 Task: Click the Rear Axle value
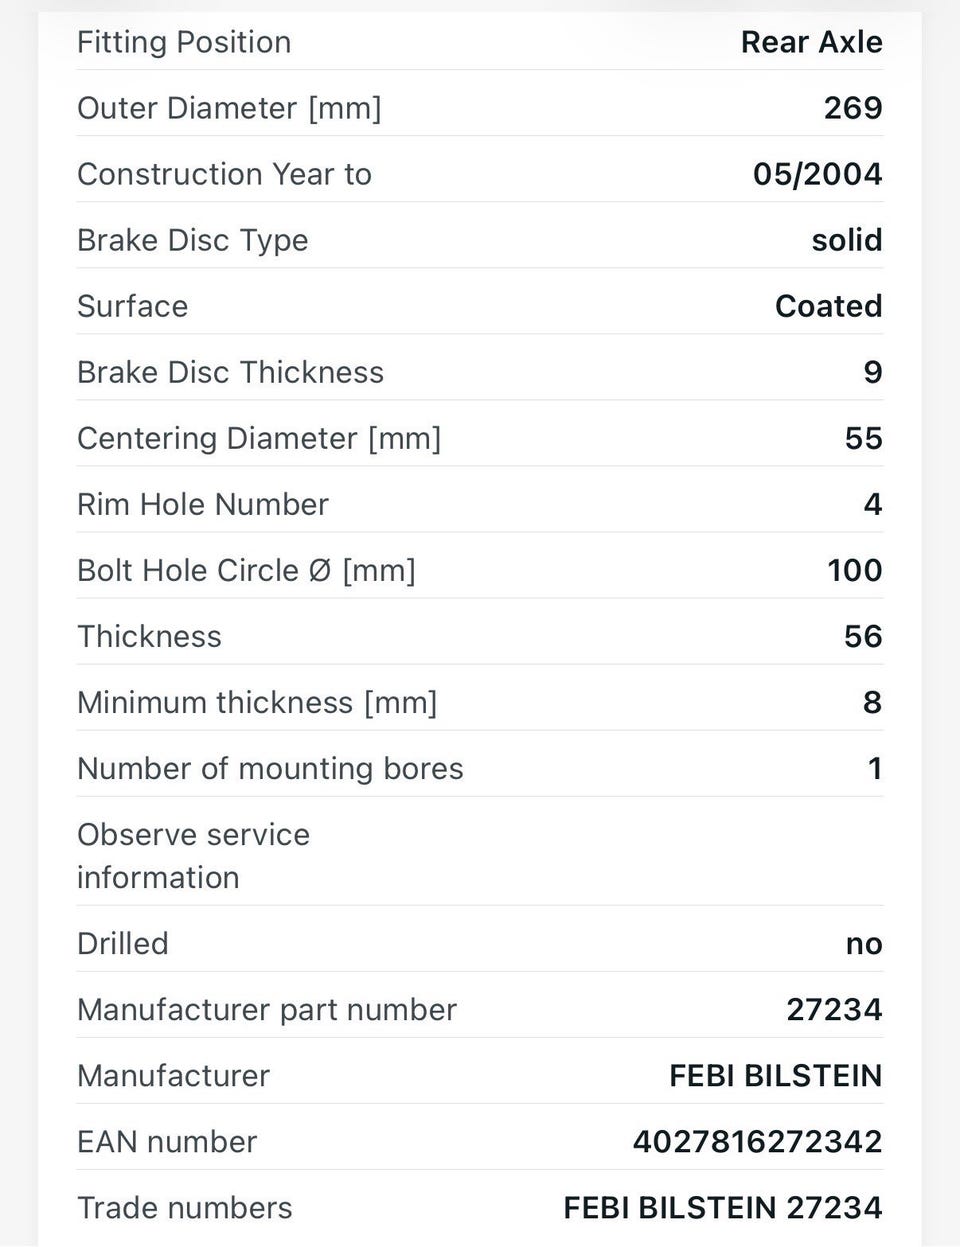point(811,42)
